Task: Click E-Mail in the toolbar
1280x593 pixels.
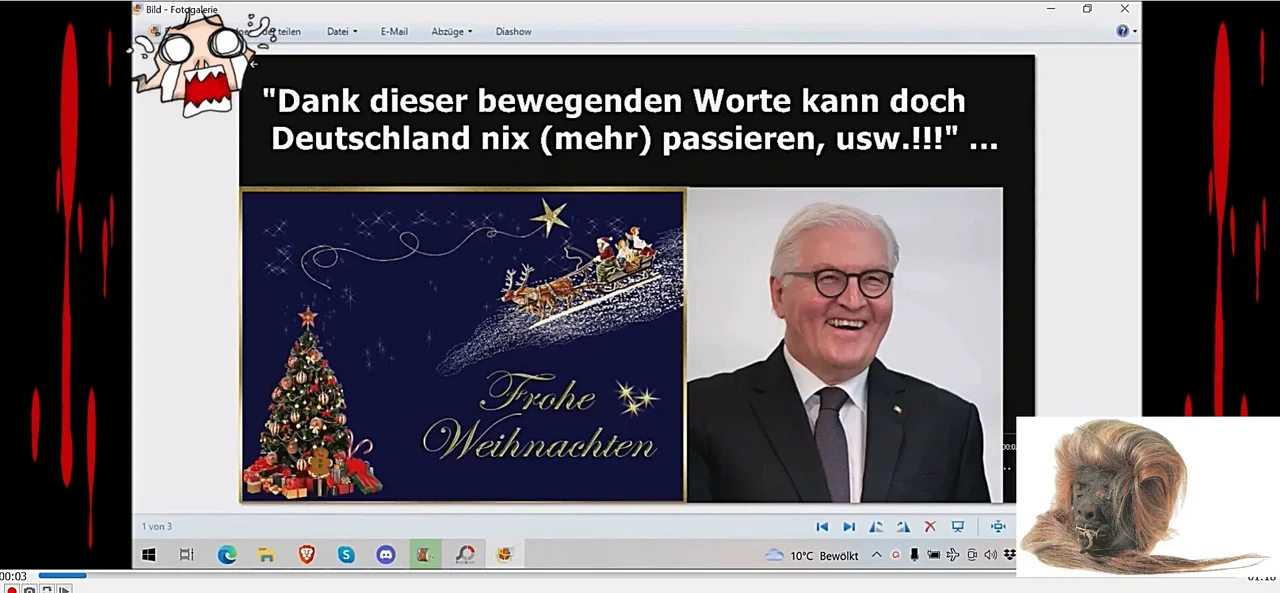Action: [394, 32]
